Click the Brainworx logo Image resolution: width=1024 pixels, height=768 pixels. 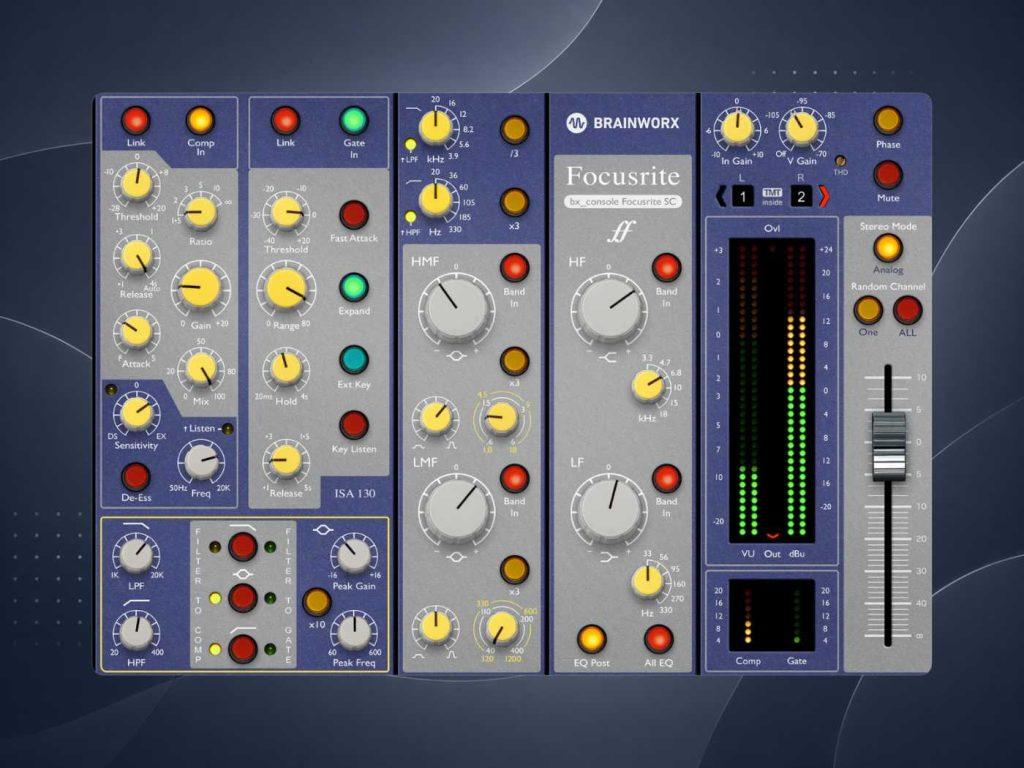click(x=622, y=122)
